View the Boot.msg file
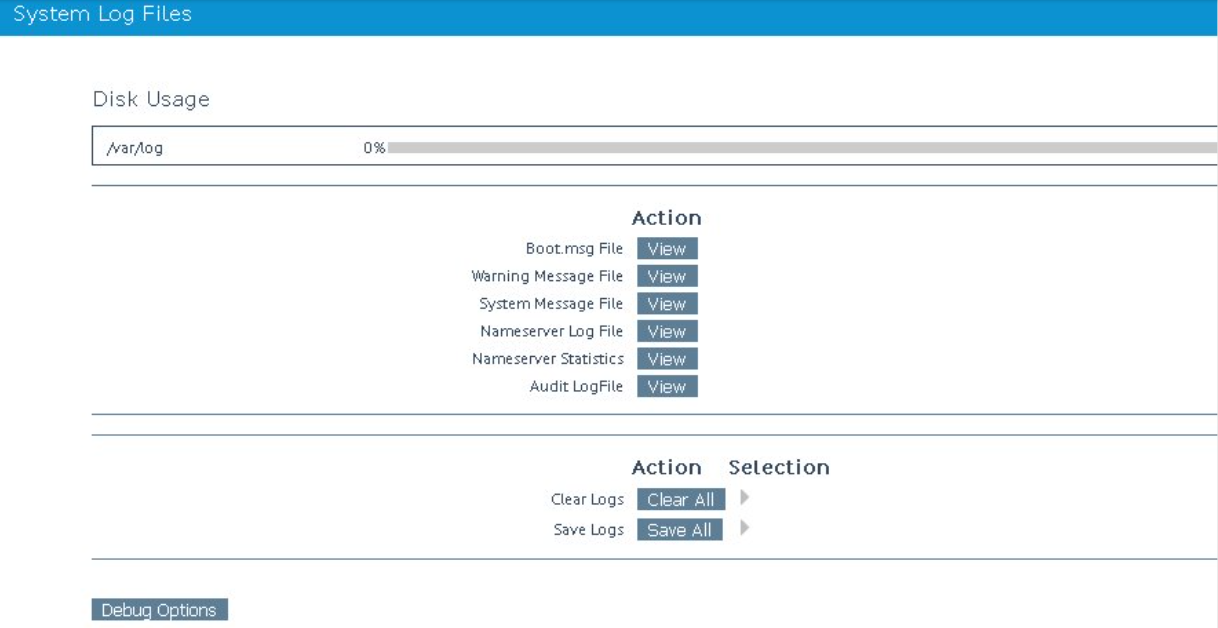Viewport: 1218px width, 628px height. (x=668, y=248)
